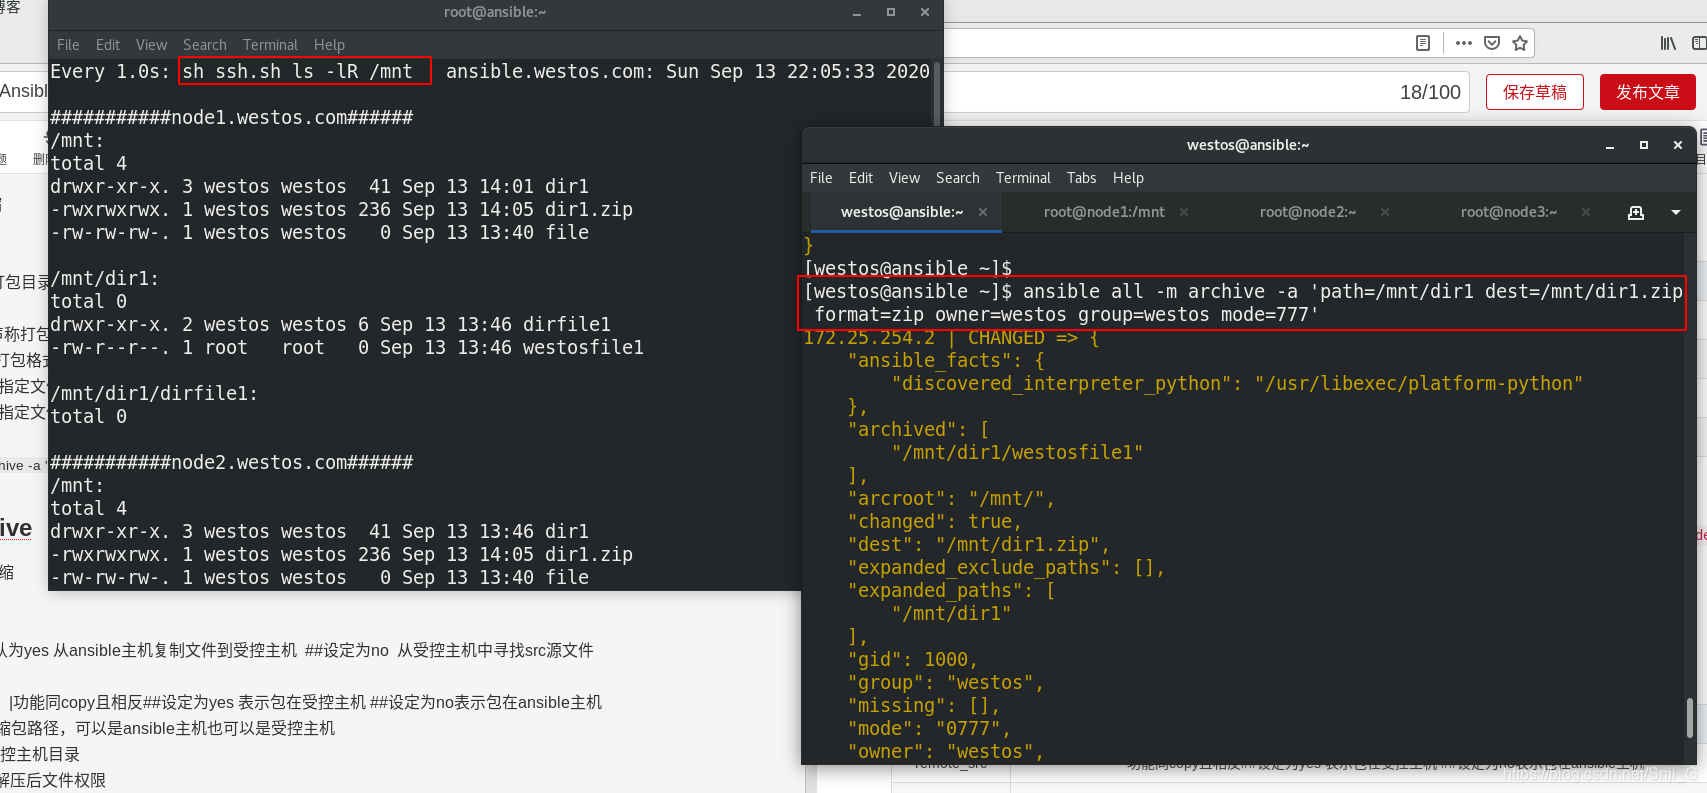
Task: Close the root@node1:/mnt tab
Action: (x=1184, y=212)
